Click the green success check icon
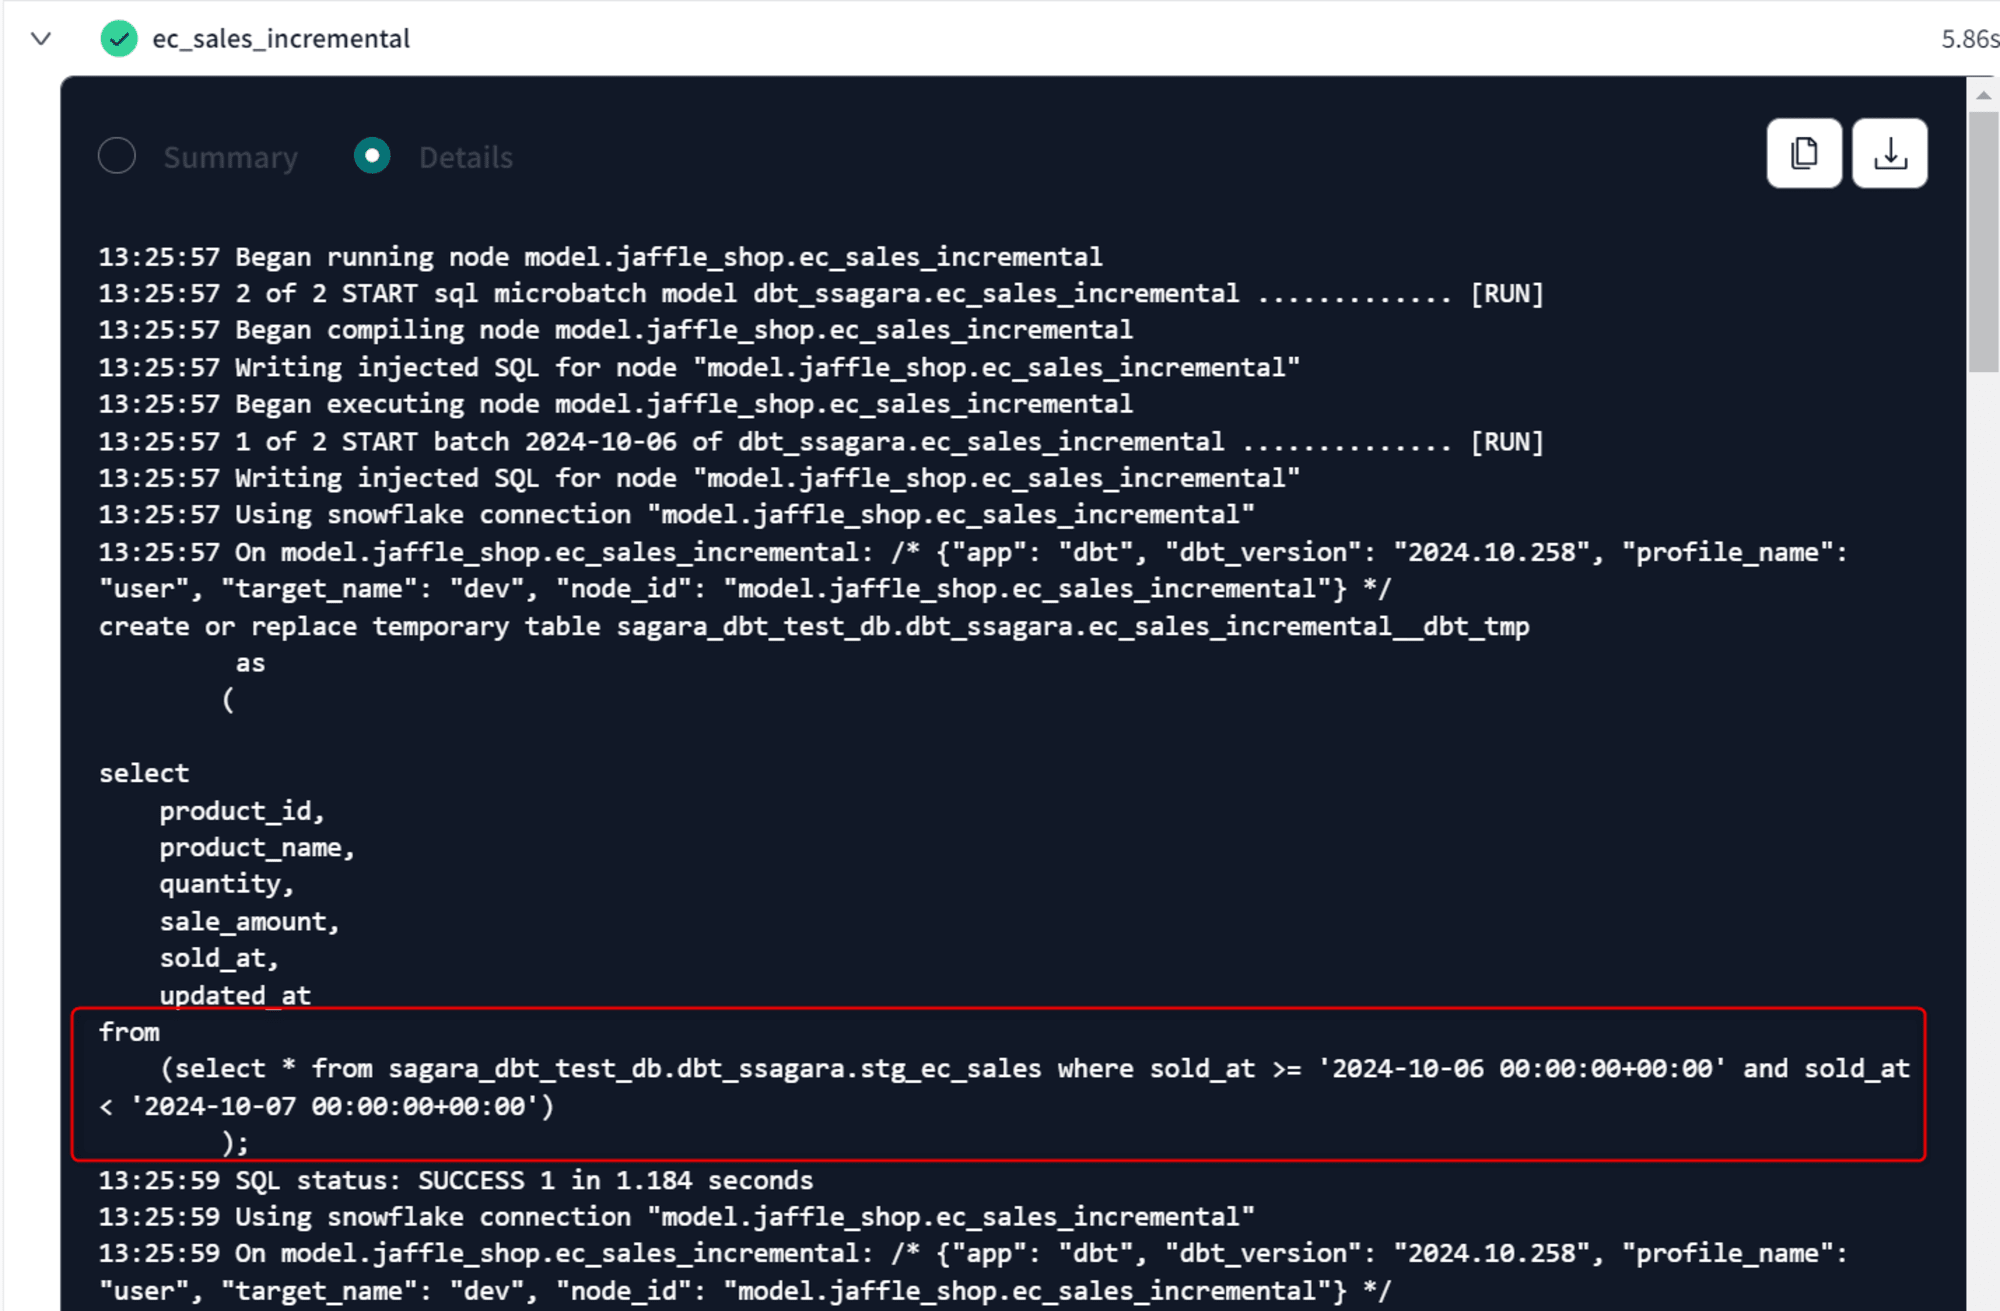 (x=119, y=39)
